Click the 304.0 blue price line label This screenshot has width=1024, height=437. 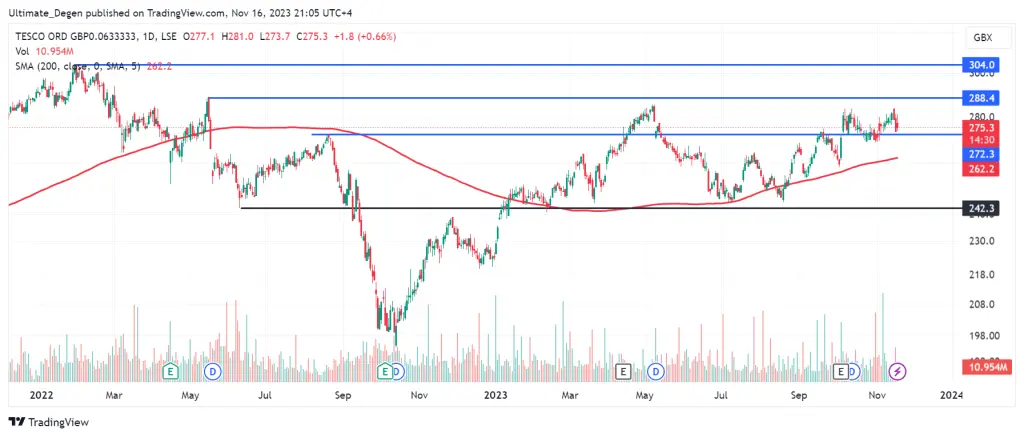[982, 65]
